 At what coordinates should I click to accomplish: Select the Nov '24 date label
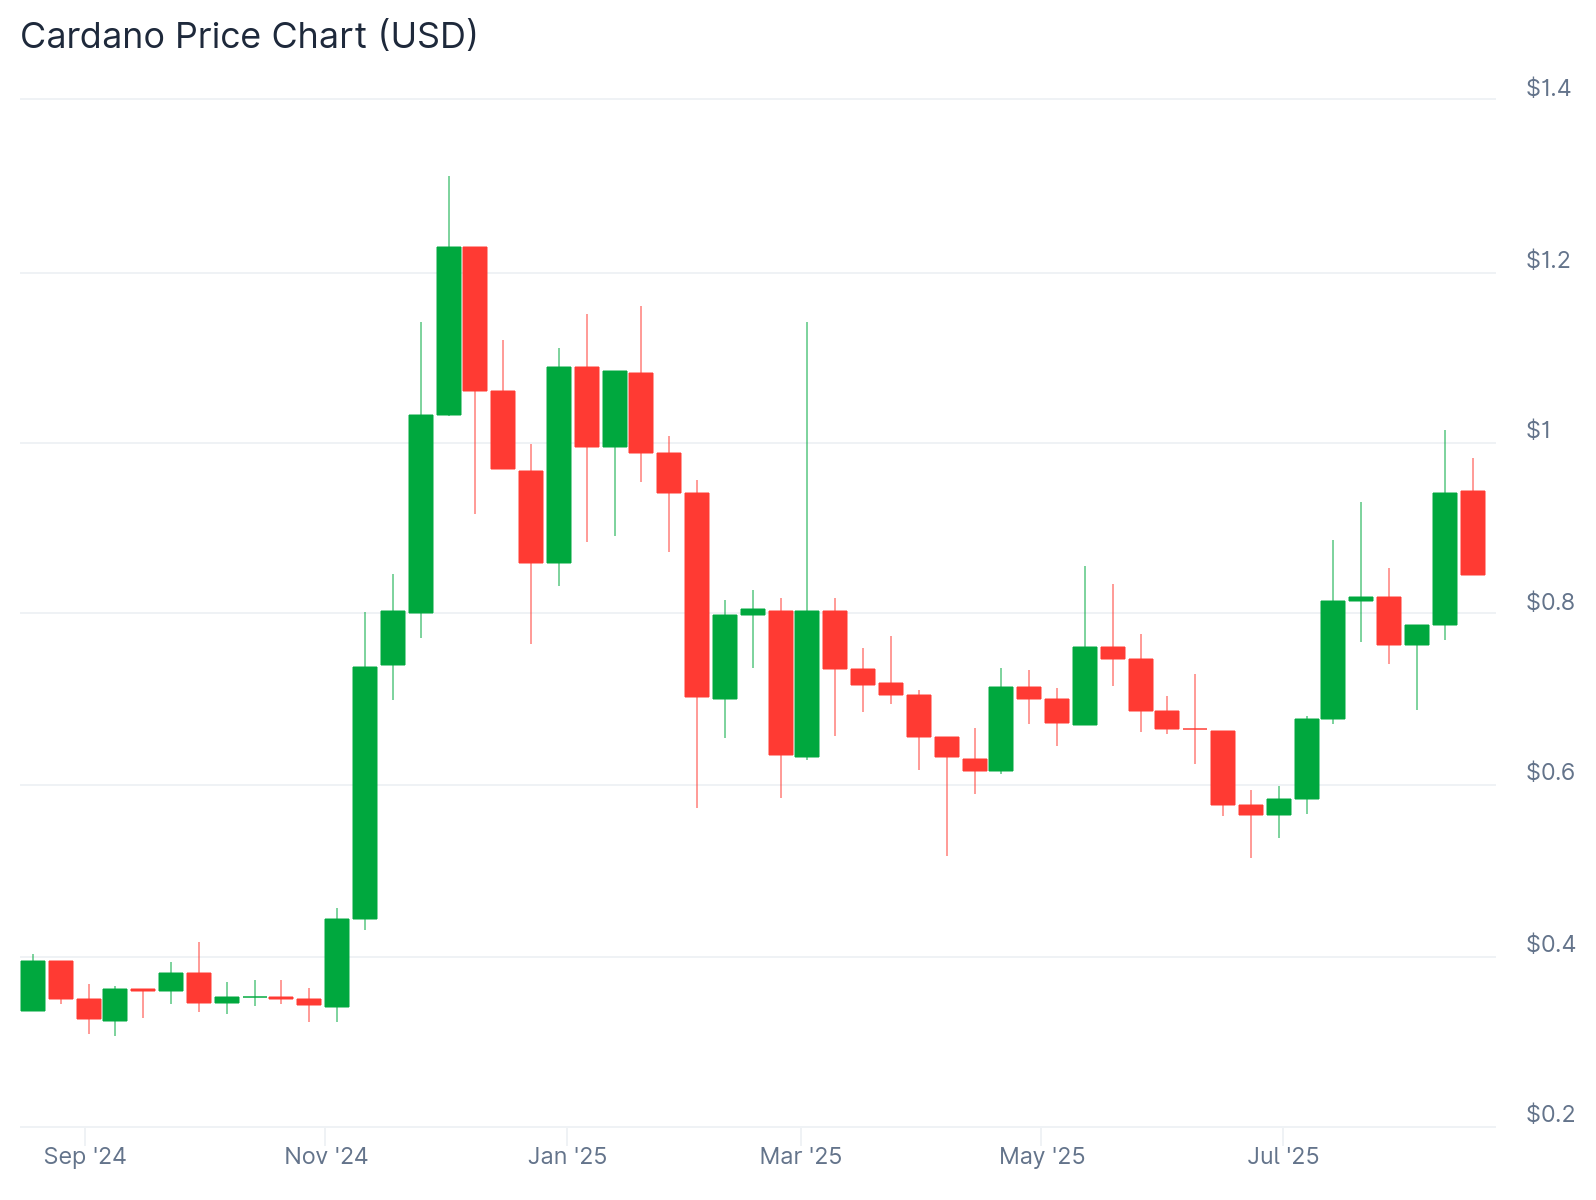coord(326,1157)
